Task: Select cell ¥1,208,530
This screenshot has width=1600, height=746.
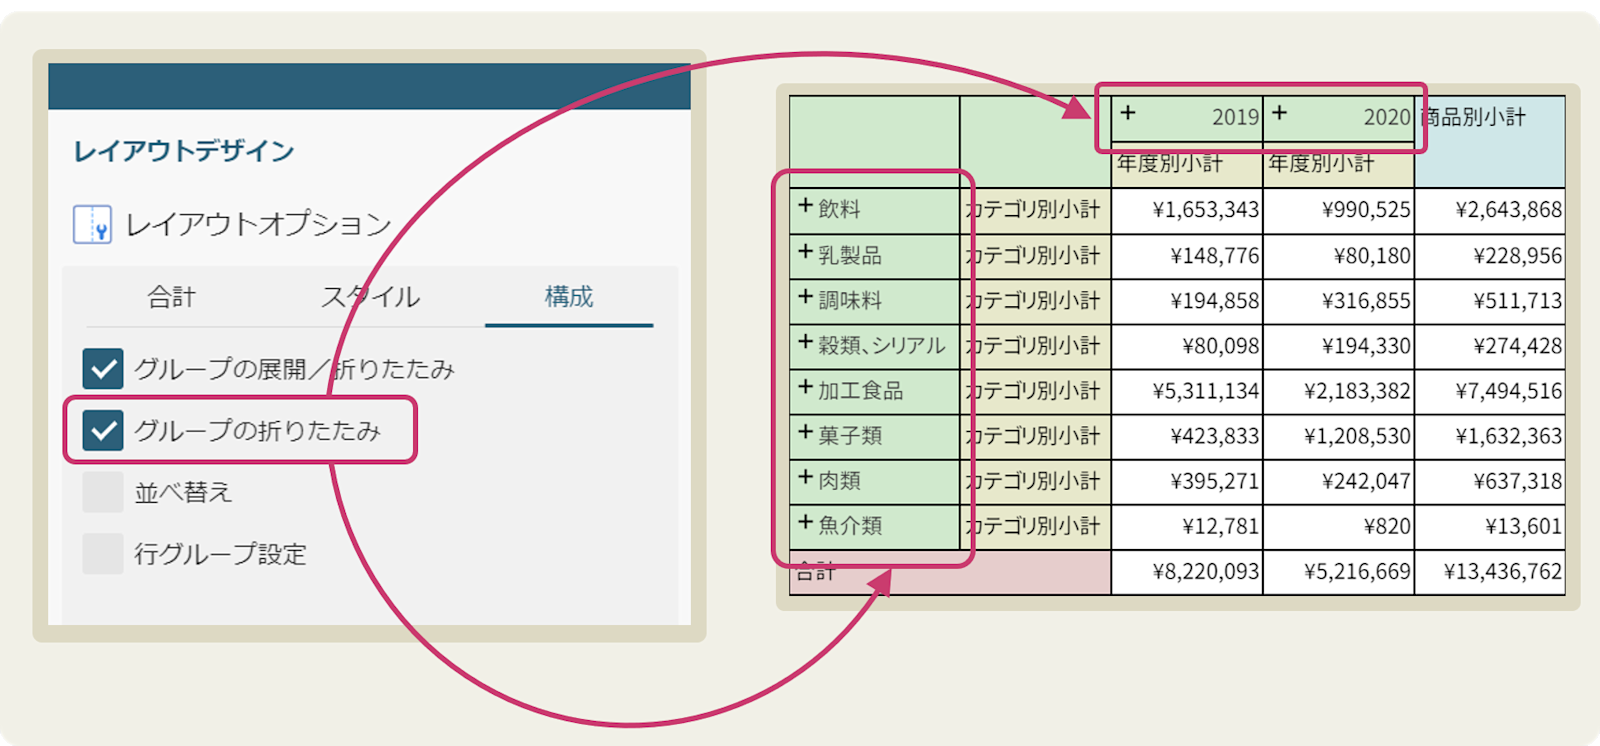Action: pos(1339,436)
